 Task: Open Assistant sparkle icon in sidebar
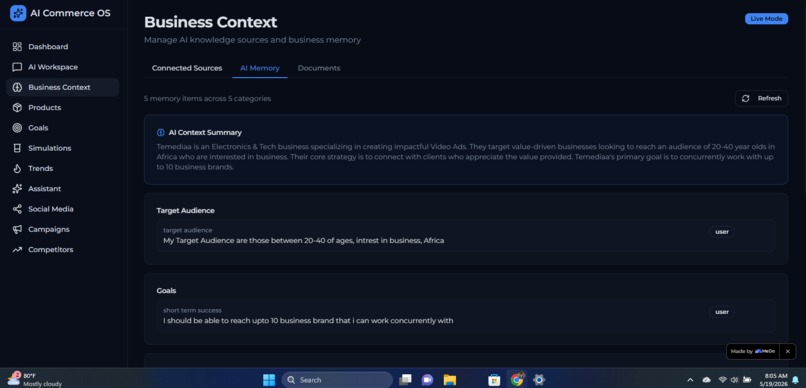tap(17, 189)
